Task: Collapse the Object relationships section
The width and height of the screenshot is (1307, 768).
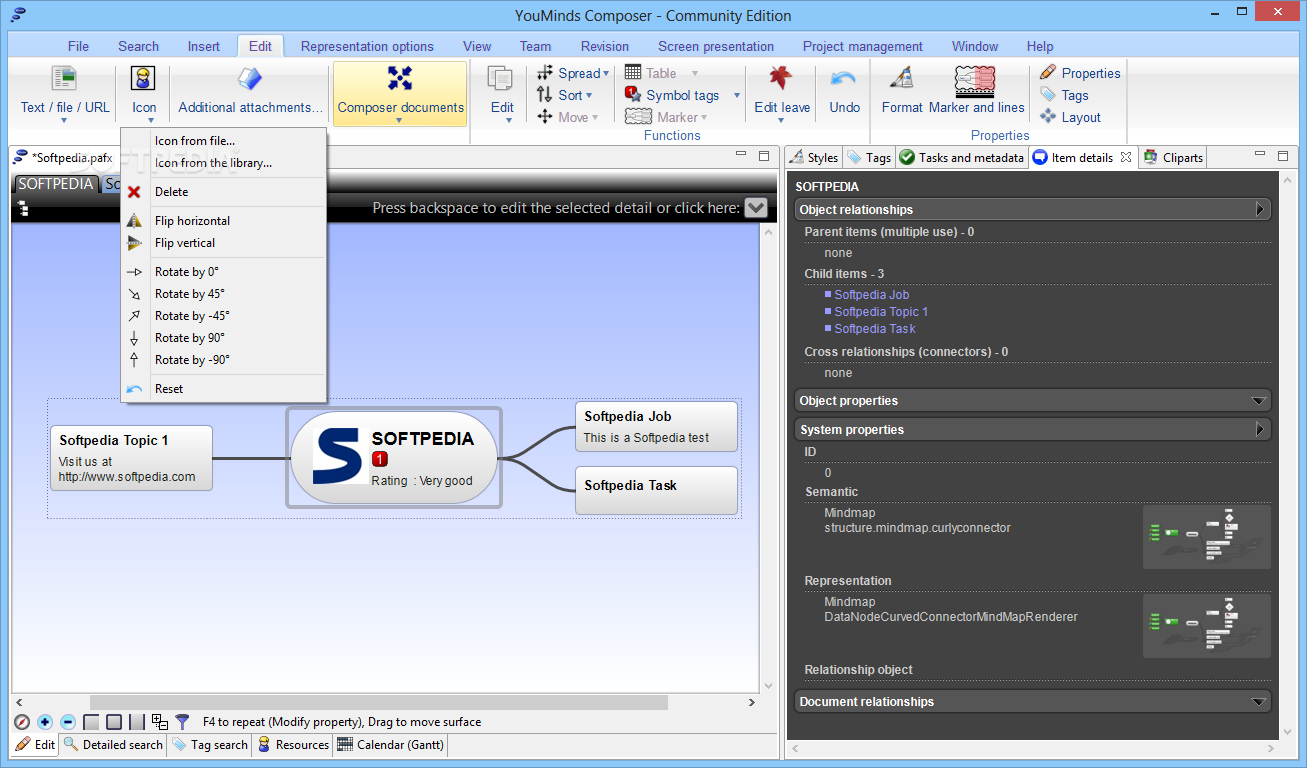Action: point(1261,209)
